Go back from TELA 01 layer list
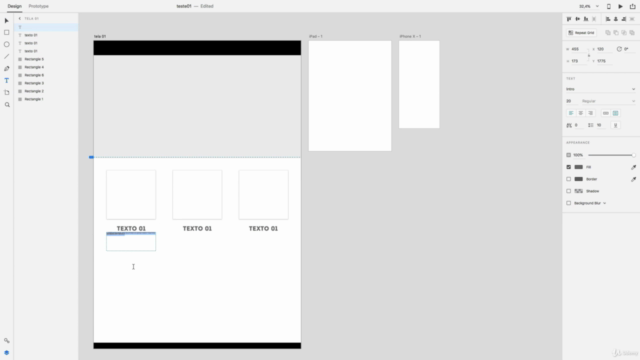640x360 pixels. click(x=20, y=19)
